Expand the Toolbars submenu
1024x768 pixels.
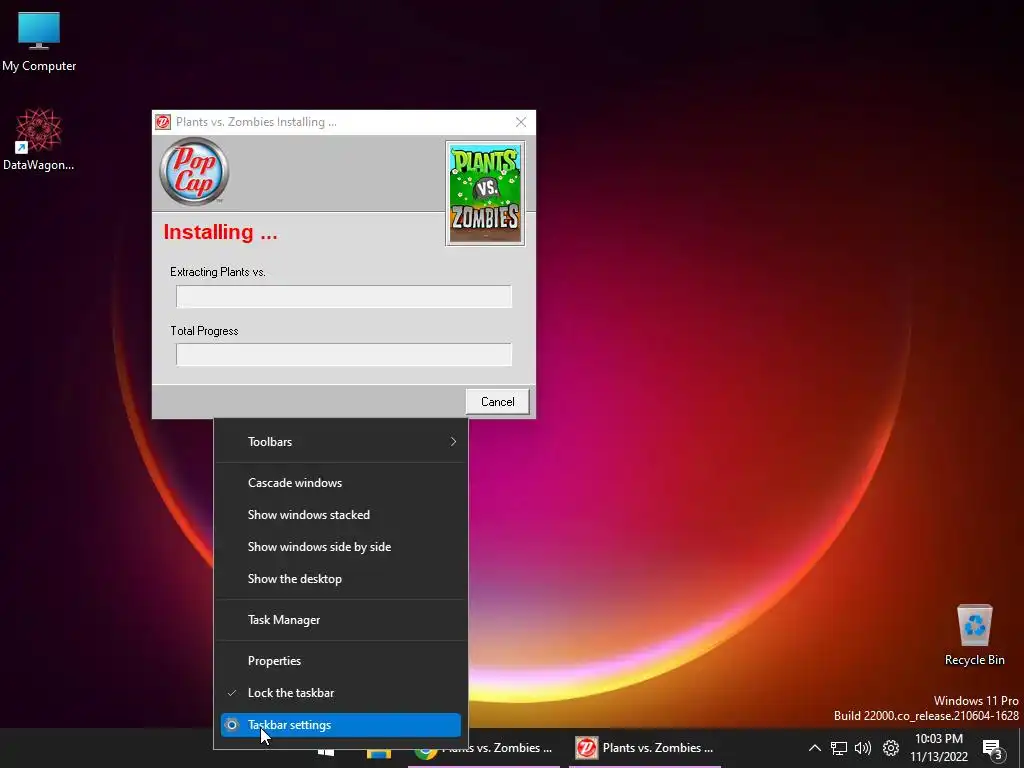click(x=341, y=442)
